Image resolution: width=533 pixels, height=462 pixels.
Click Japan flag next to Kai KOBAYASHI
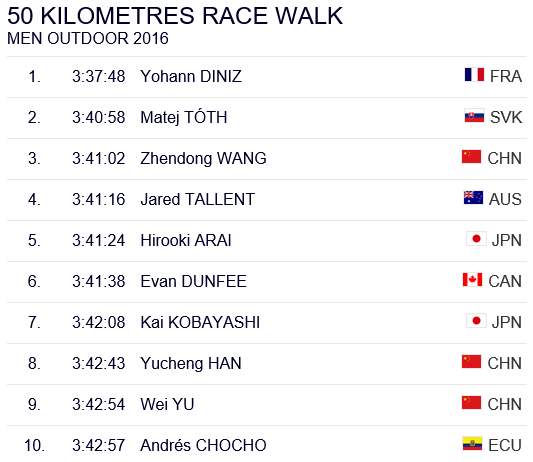pyautogui.click(x=476, y=321)
